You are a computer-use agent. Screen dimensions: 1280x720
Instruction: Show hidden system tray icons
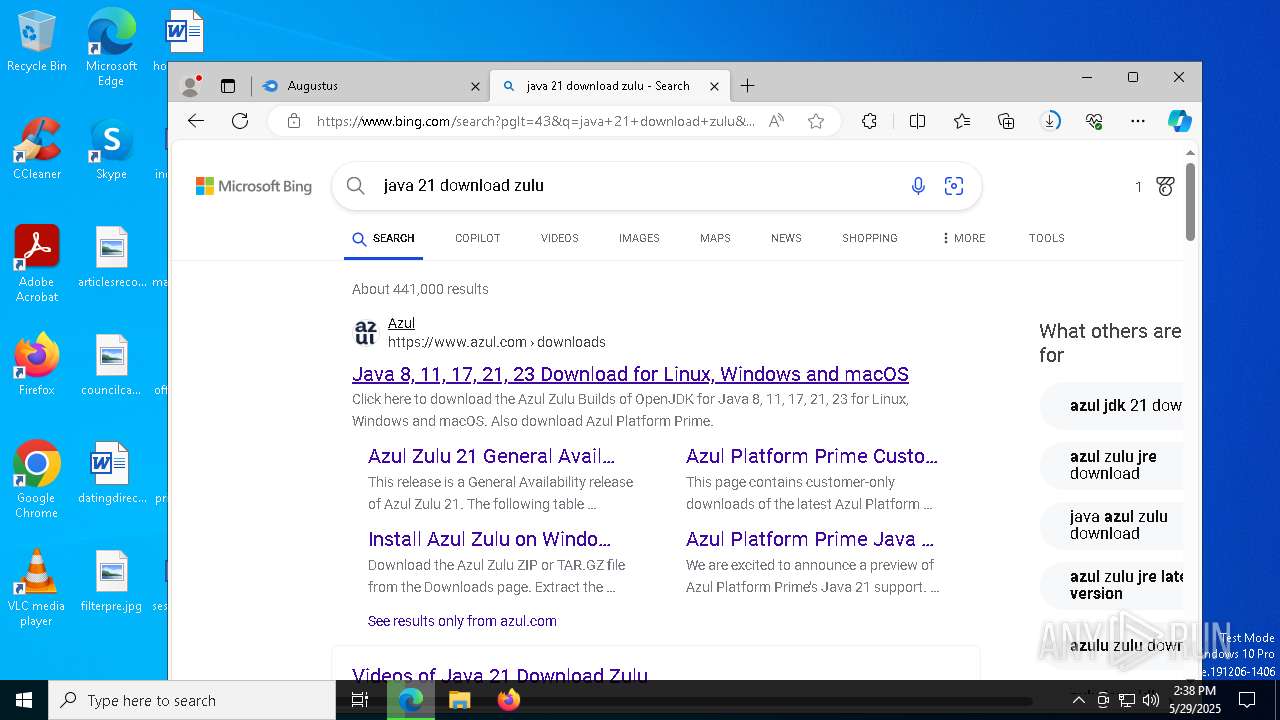[1078, 700]
